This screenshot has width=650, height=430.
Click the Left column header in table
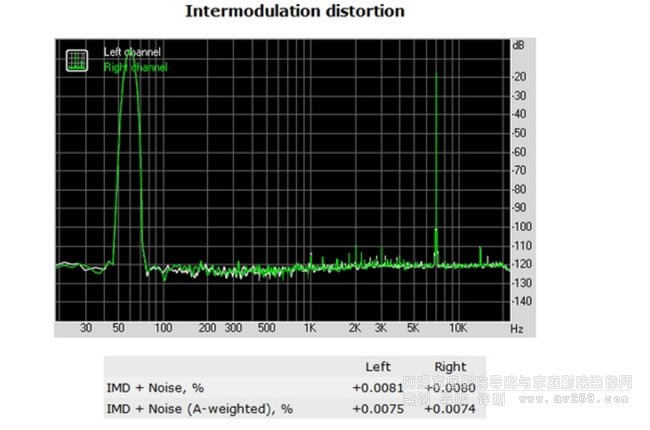tap(377, 367)
